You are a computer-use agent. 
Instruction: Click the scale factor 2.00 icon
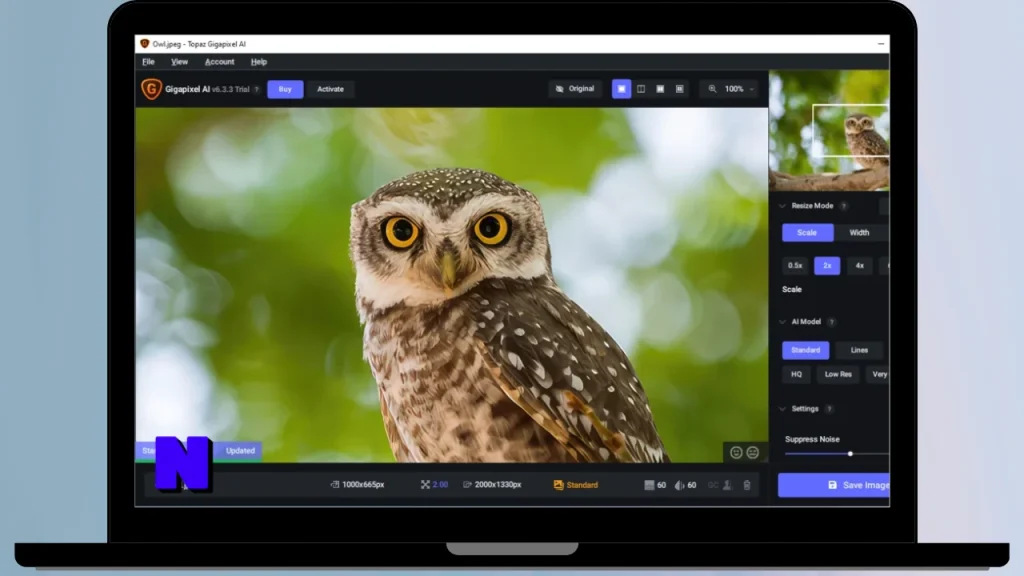click(x=425, y=485)
